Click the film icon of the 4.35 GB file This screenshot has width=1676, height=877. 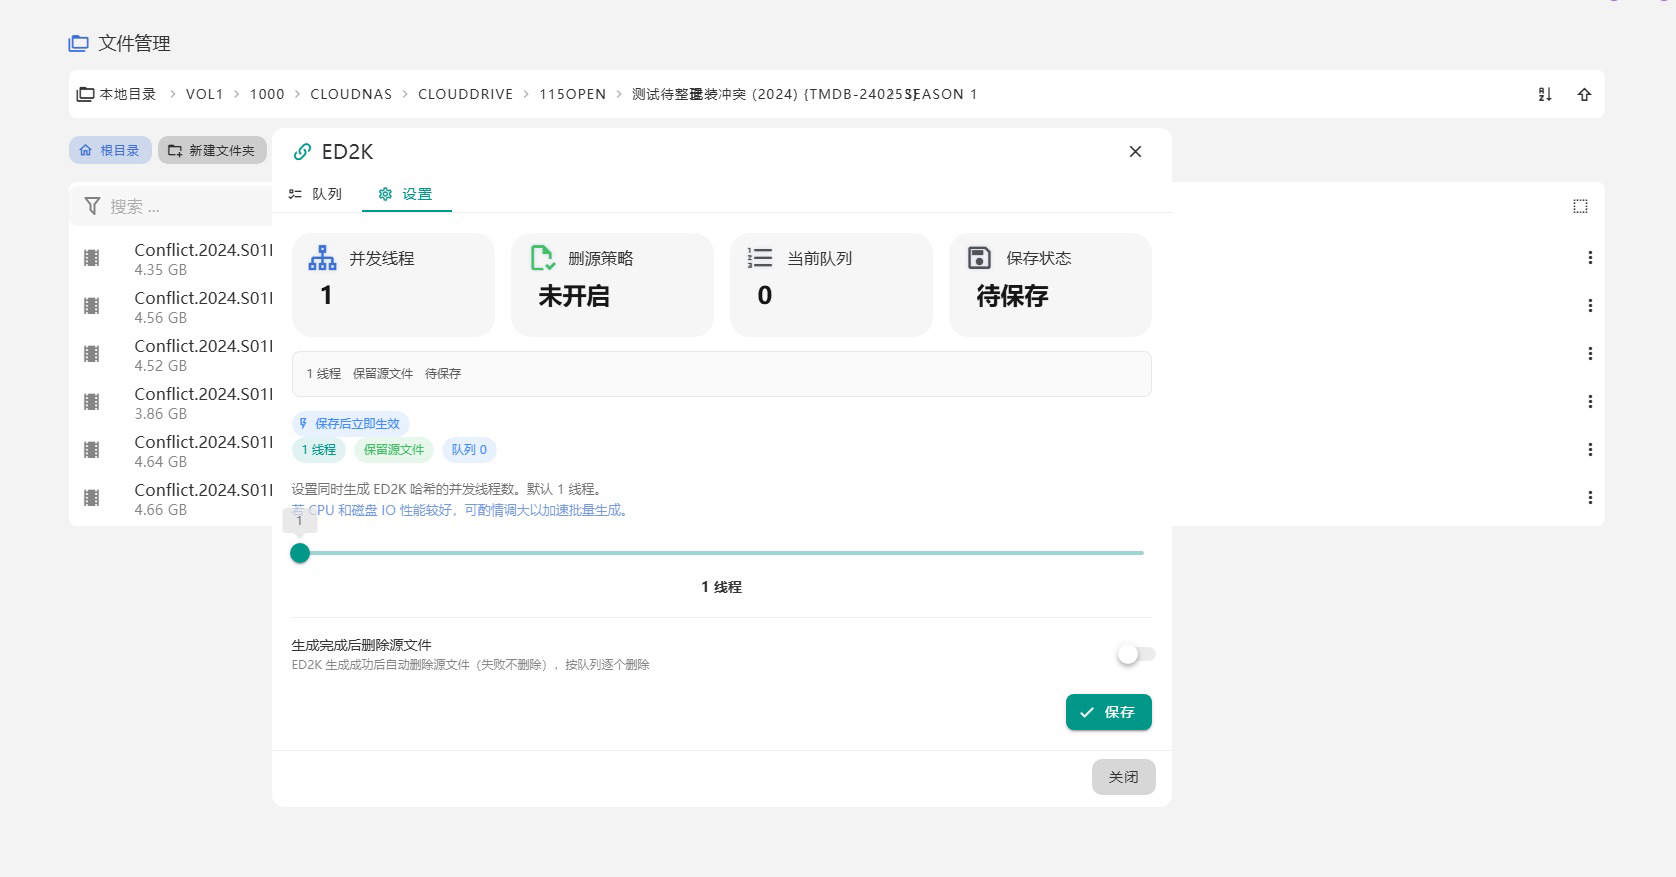pos(92,258)
